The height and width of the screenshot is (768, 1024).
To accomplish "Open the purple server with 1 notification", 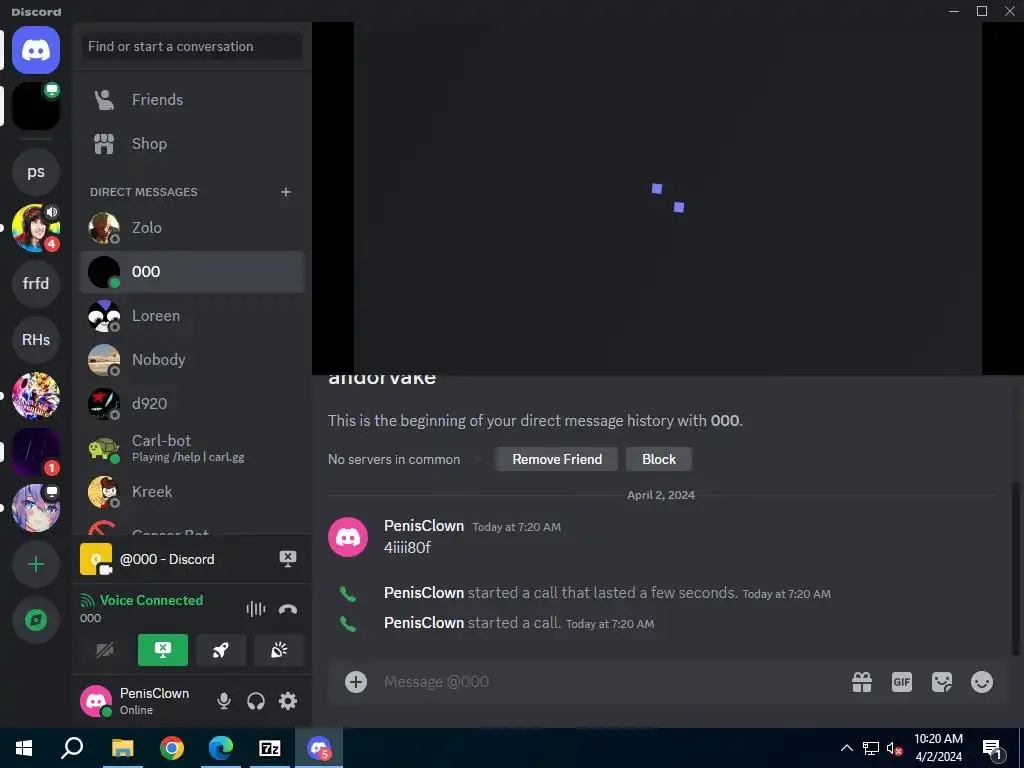I will (x=36, y=452).
